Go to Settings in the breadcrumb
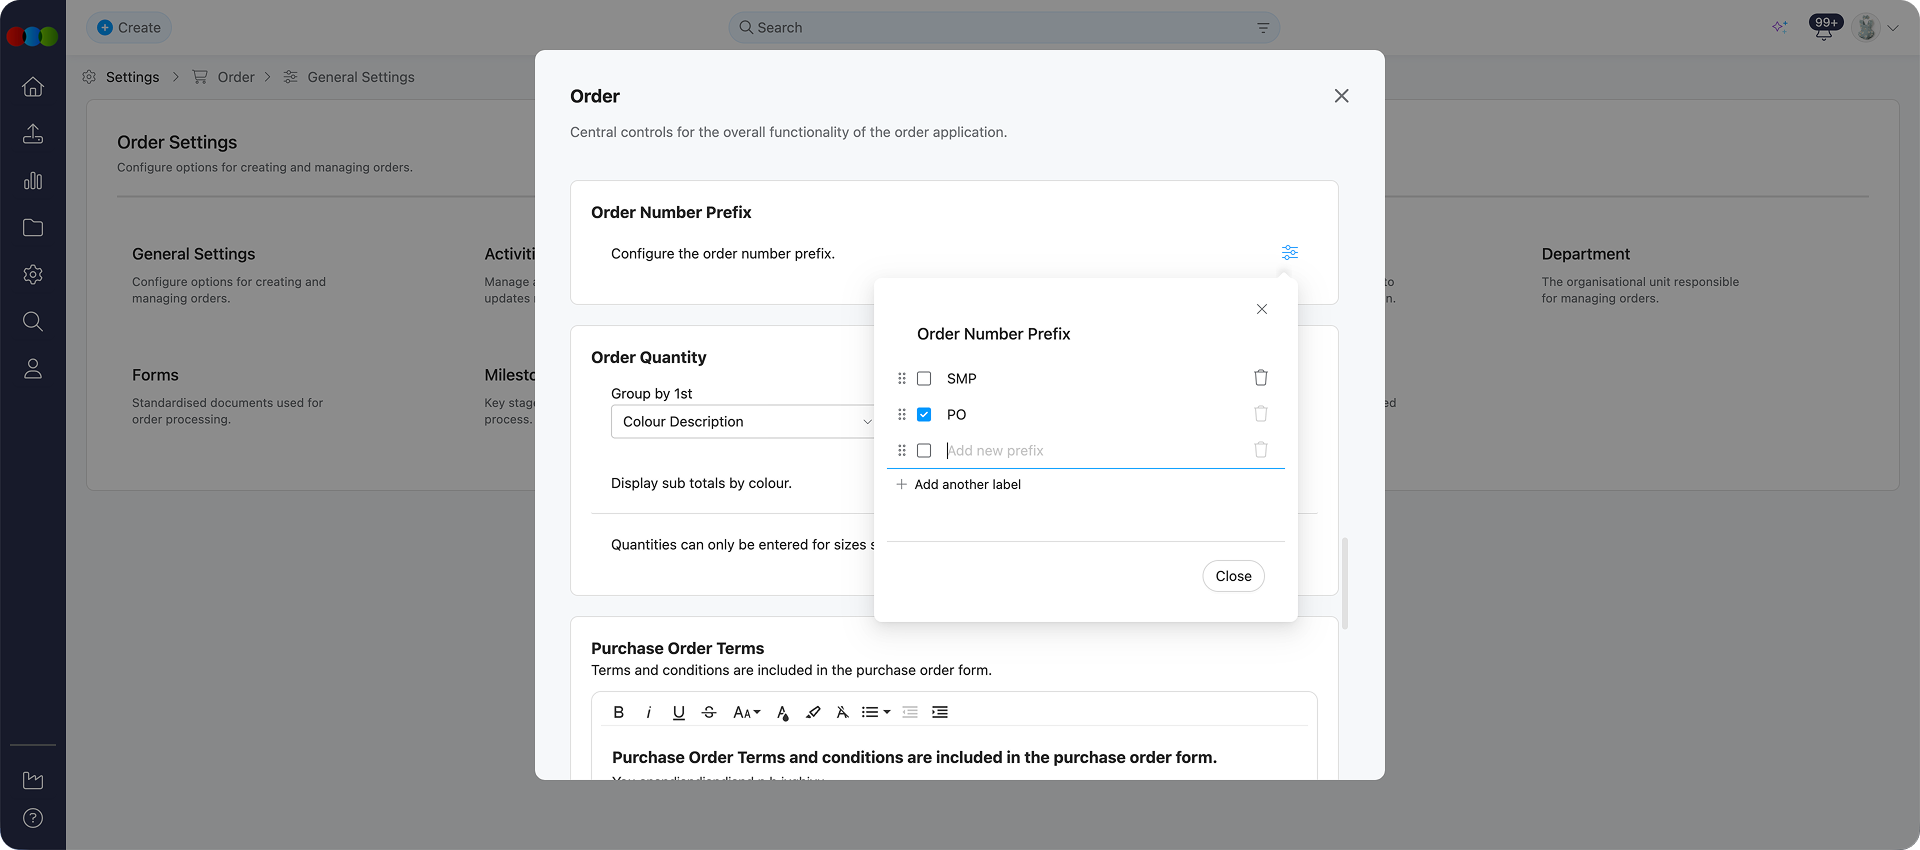This screenshot has height=850, width=1920. [x=132, y=77]
